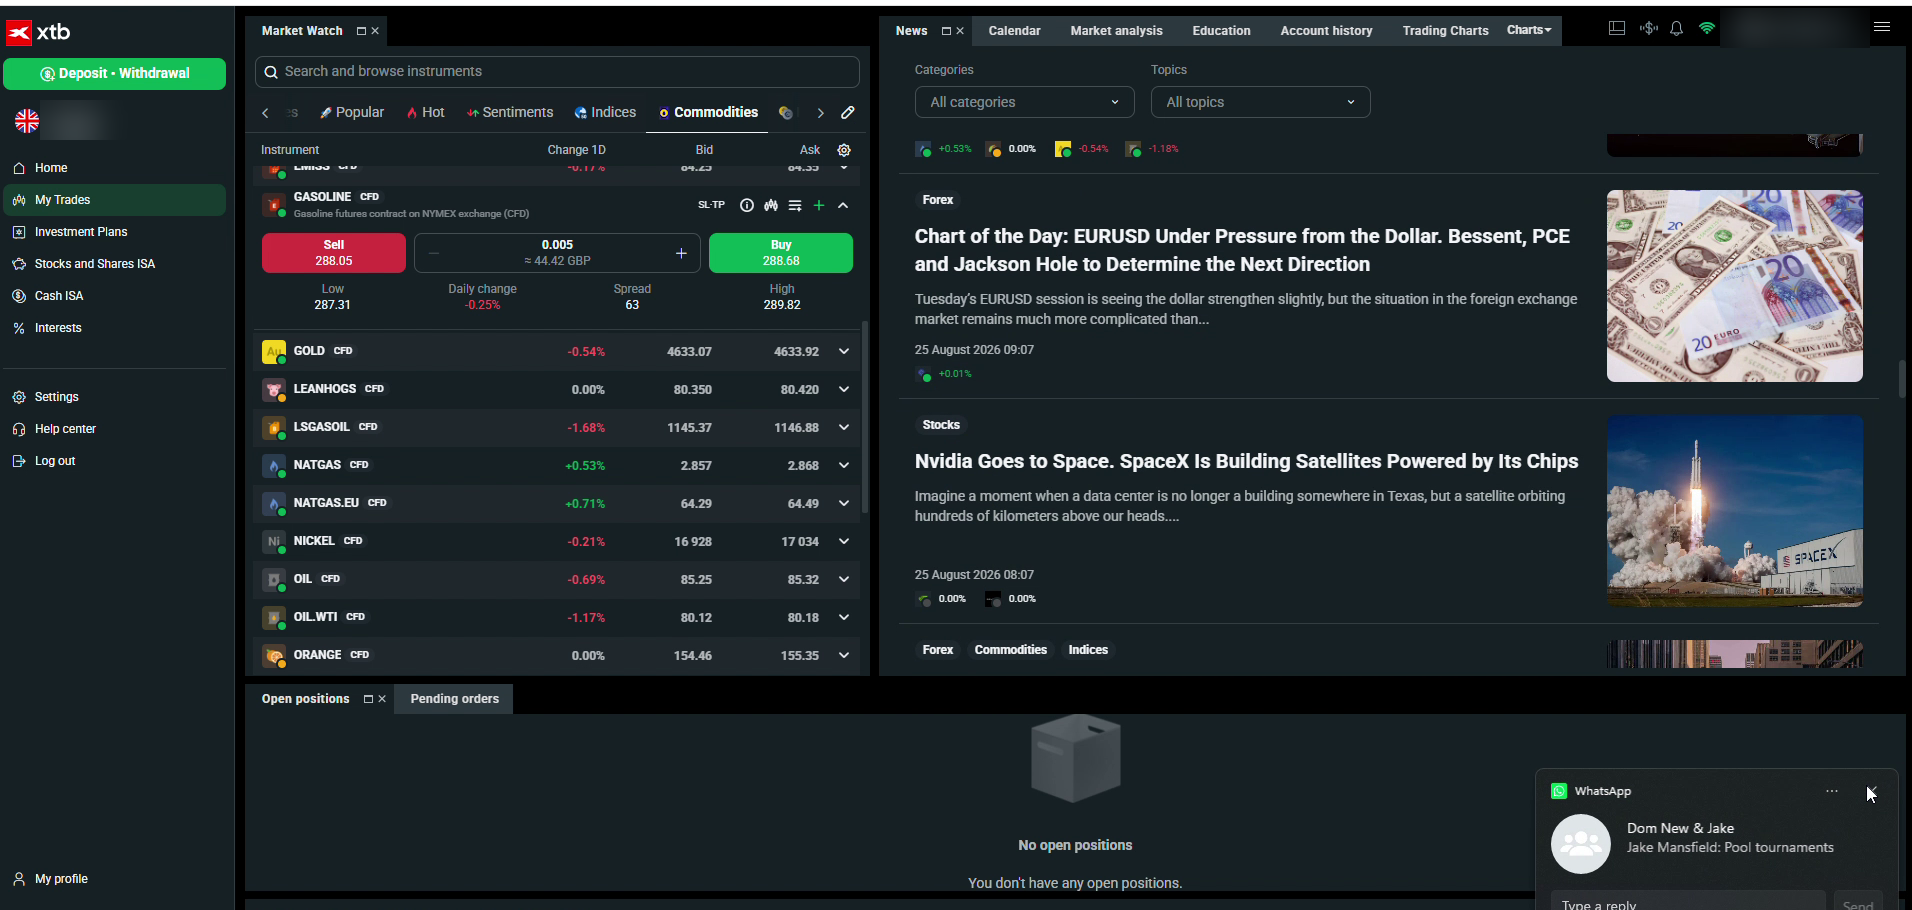1912x910 pixels.
Task: Expand the ORANGE row chevron
Action: (x=844, y=656)
